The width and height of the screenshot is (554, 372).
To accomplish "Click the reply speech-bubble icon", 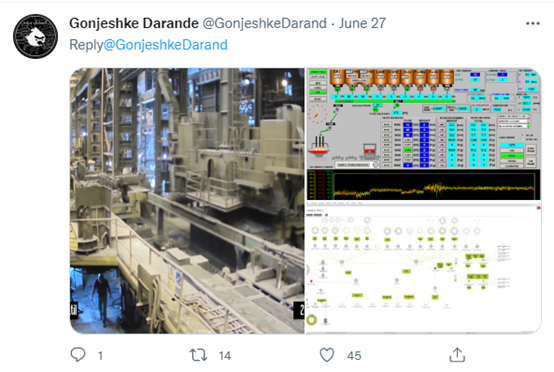I will (x=78, y=355).
